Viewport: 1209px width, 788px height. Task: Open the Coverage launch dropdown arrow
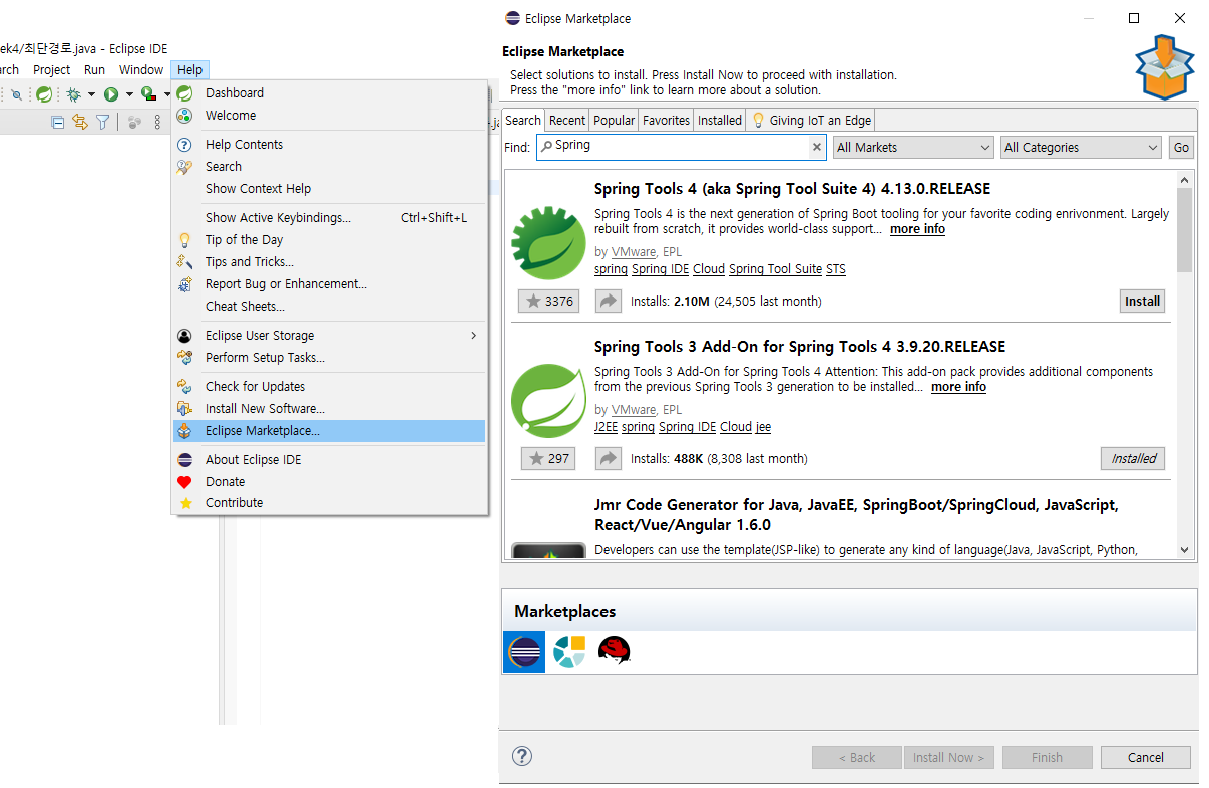166,94
